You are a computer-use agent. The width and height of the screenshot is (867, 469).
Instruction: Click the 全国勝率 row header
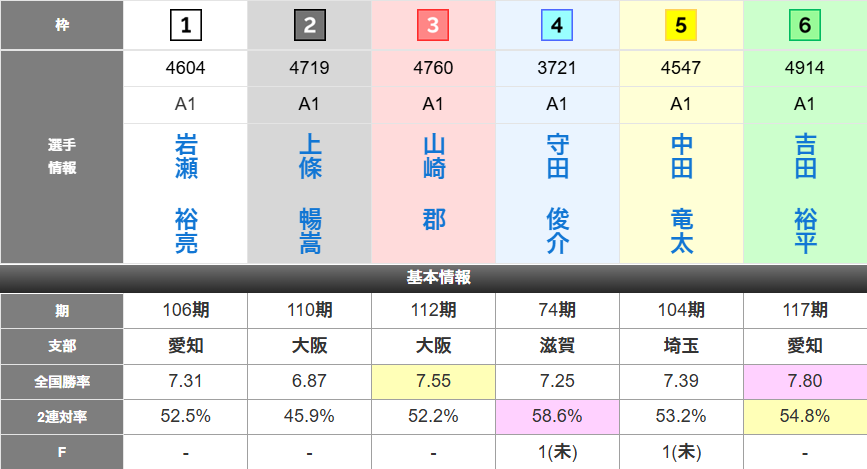[x=62, y=381]
